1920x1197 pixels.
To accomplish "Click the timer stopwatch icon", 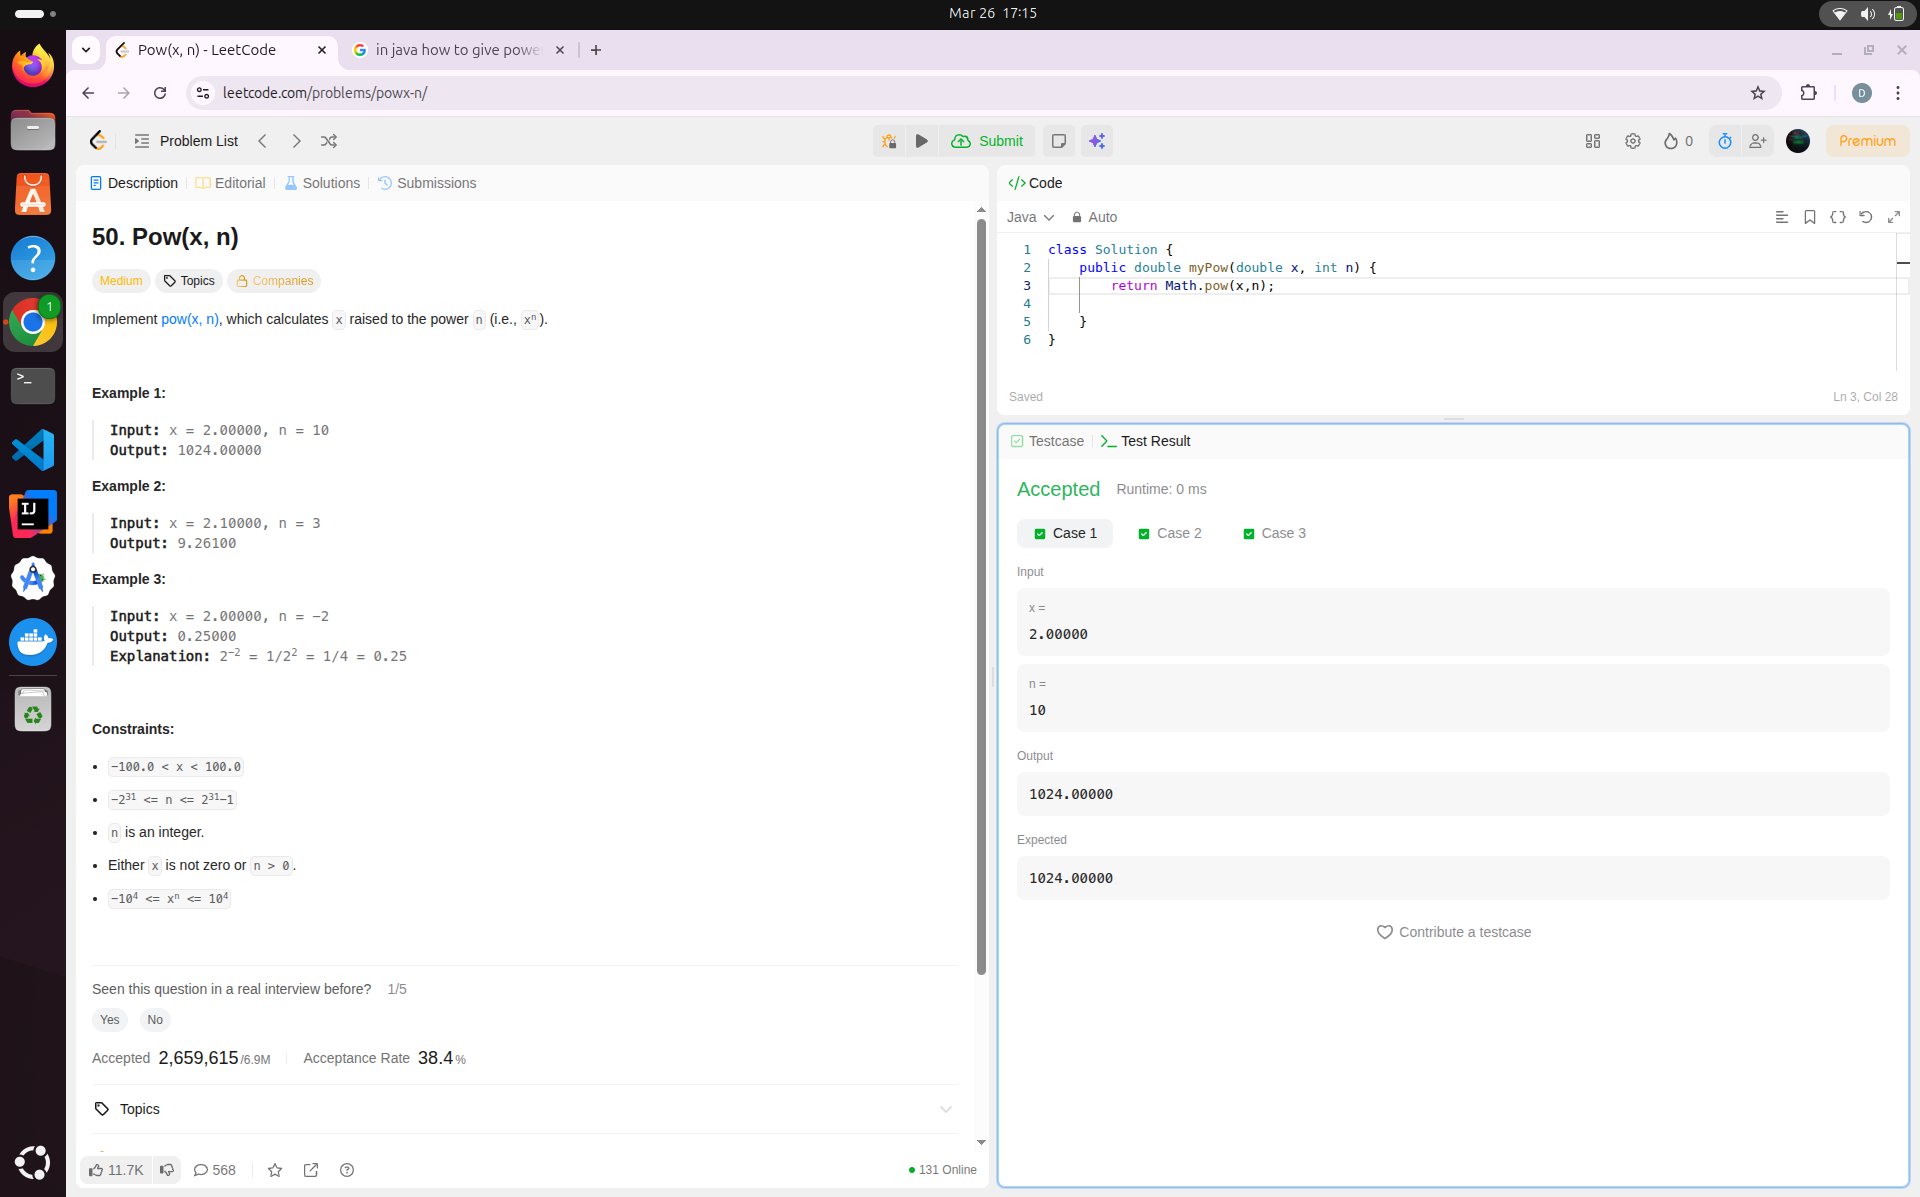I will coord(1725,141).
